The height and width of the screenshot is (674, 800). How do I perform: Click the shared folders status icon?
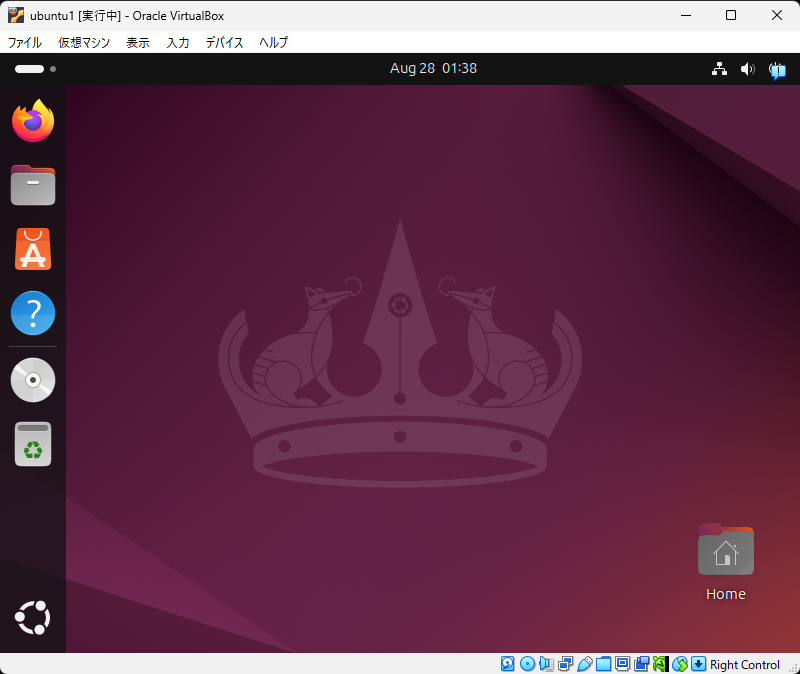pos(604,664)
